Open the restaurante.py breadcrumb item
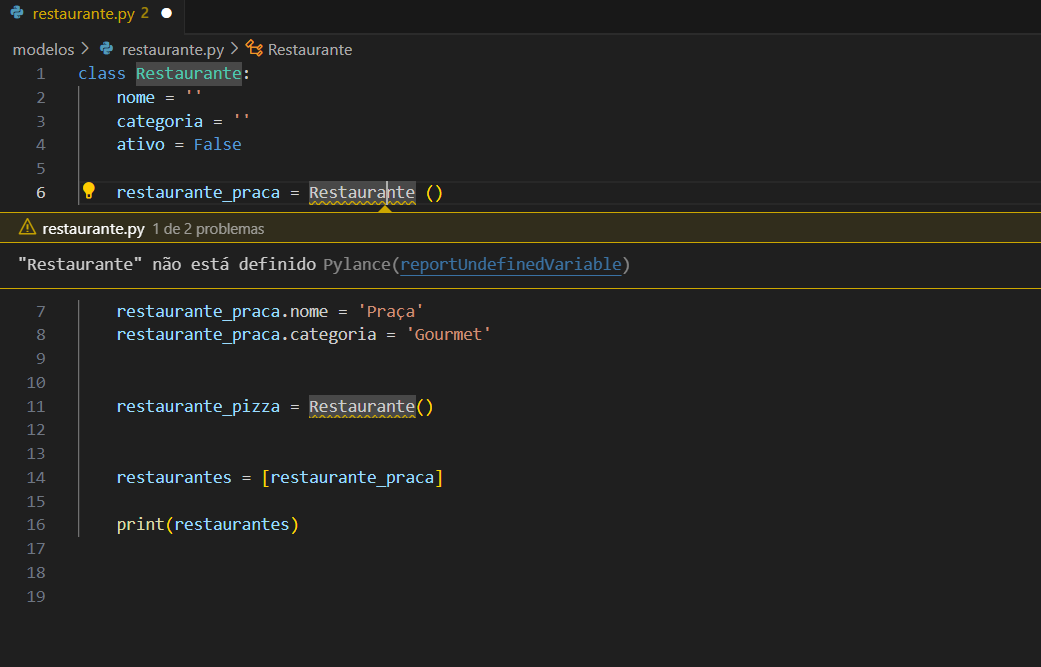 (x=173, y=50)
